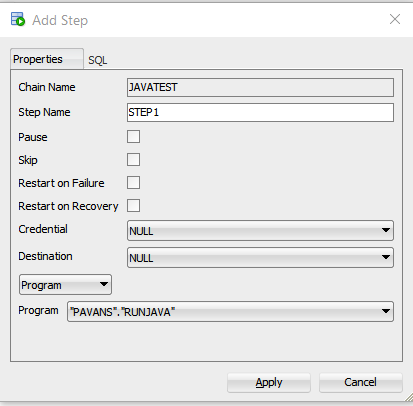Expand the Destination dropdown list
Image resolution: width=413 pixels, height=406 pixels.
pos(260,257)
